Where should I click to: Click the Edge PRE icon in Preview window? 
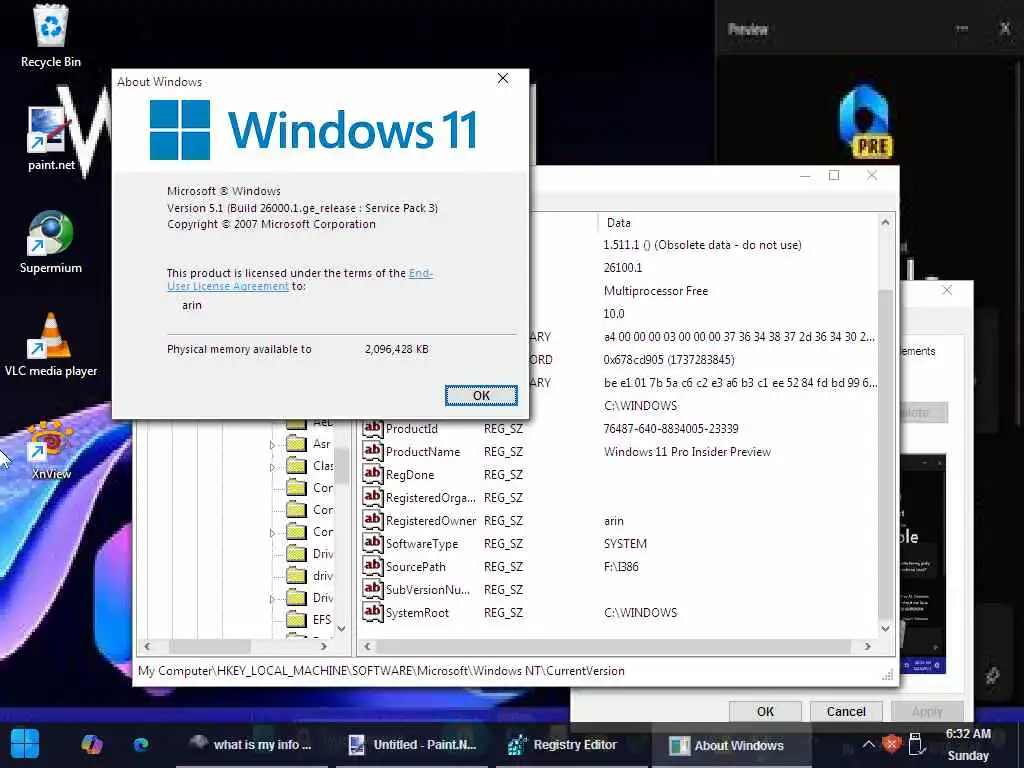(x=865, y=121)
